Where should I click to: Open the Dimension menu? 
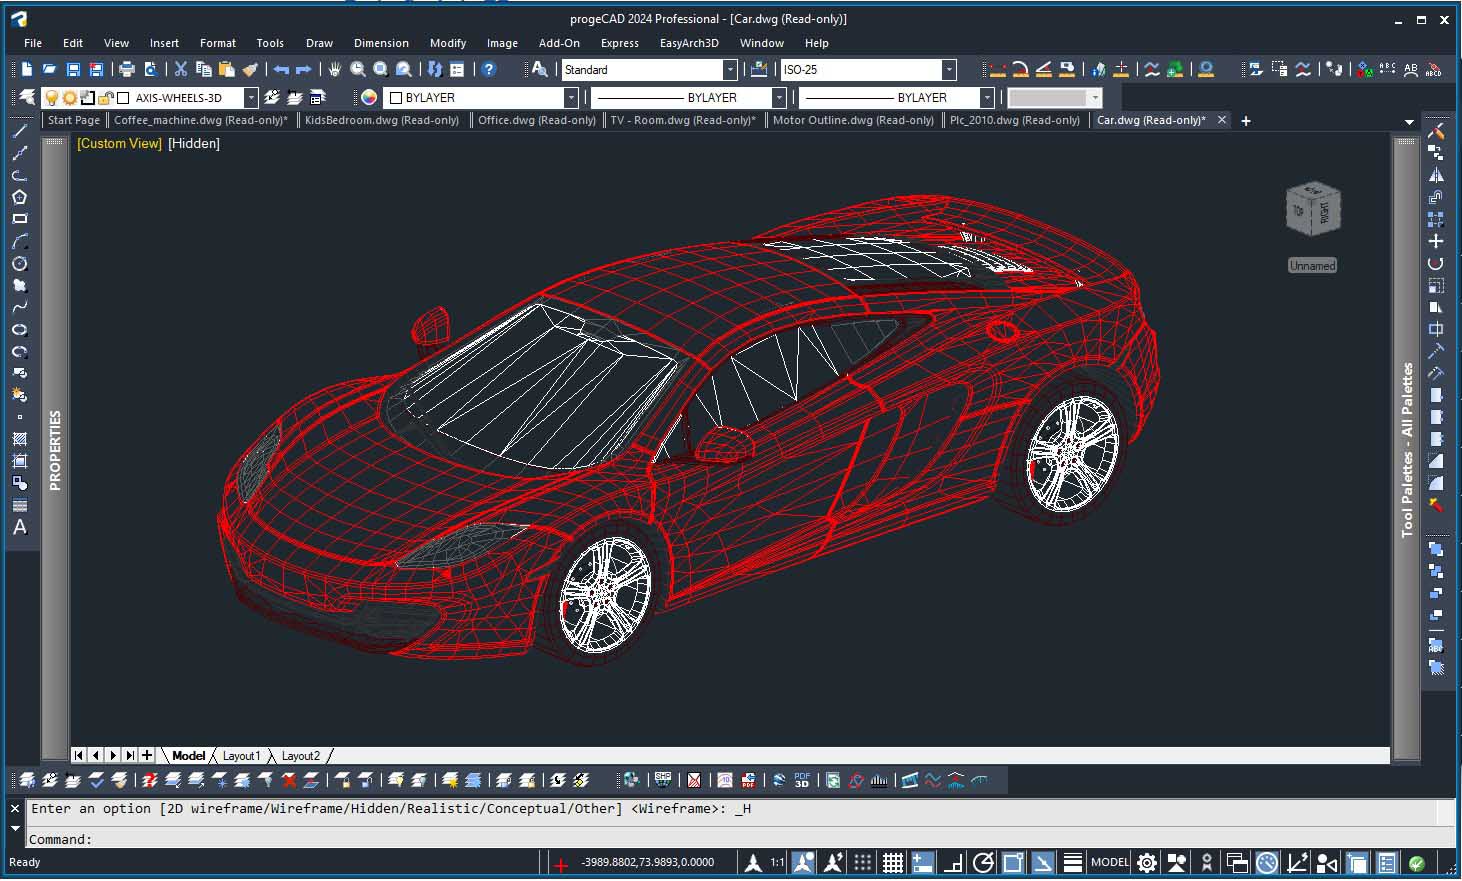coord(381,43)
